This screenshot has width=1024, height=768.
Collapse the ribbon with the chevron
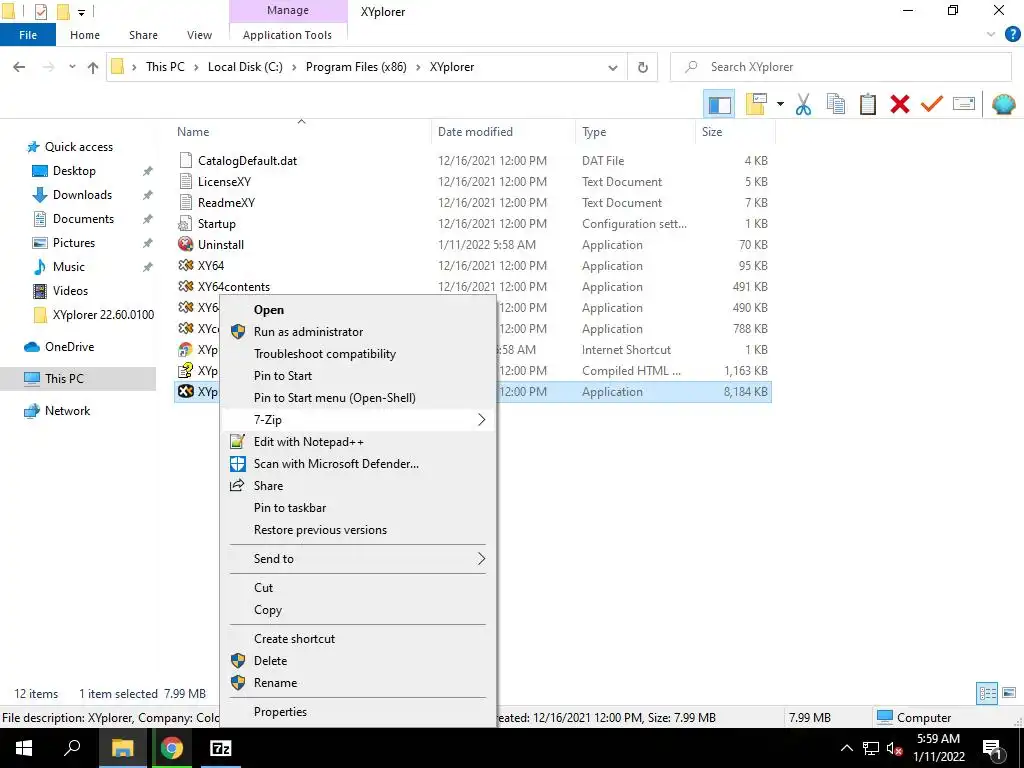(991, 35)
